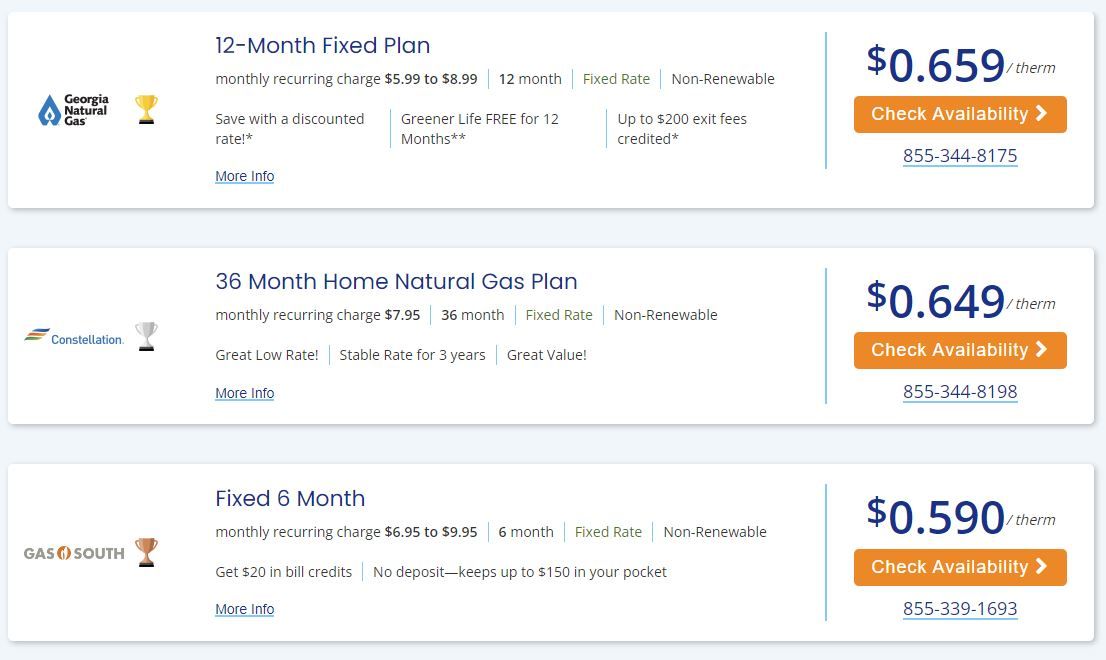The width and height of the screenshot is (1106, 660).
Task: Click the Gas South logo
Action: click(74, 552)
